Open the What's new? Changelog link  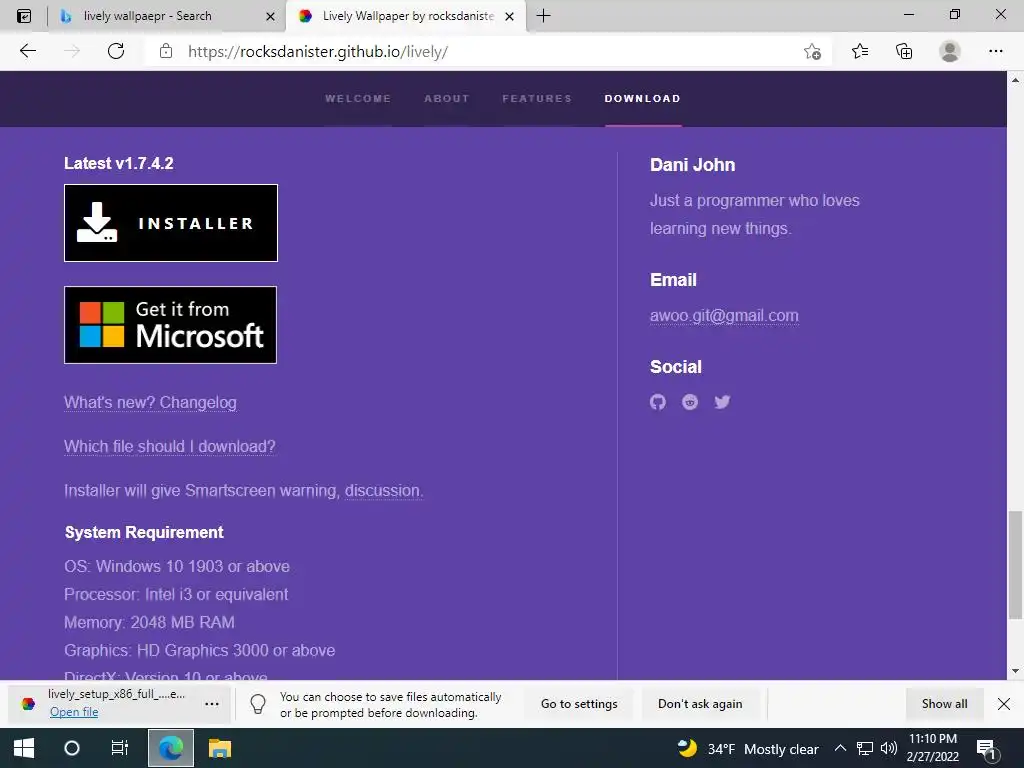pyautogui.click(x=150, y=402)
